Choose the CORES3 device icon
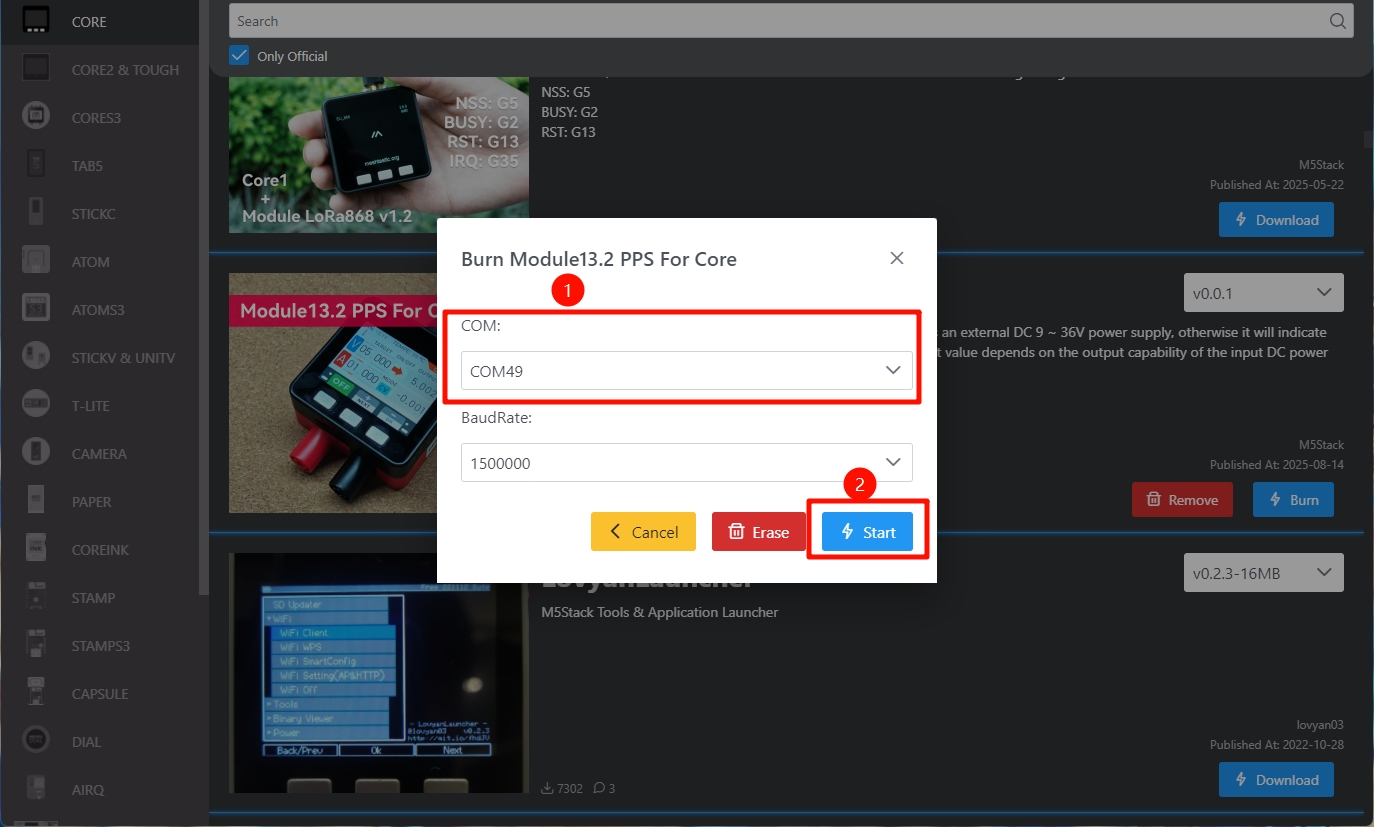 (x=36, y=117)
